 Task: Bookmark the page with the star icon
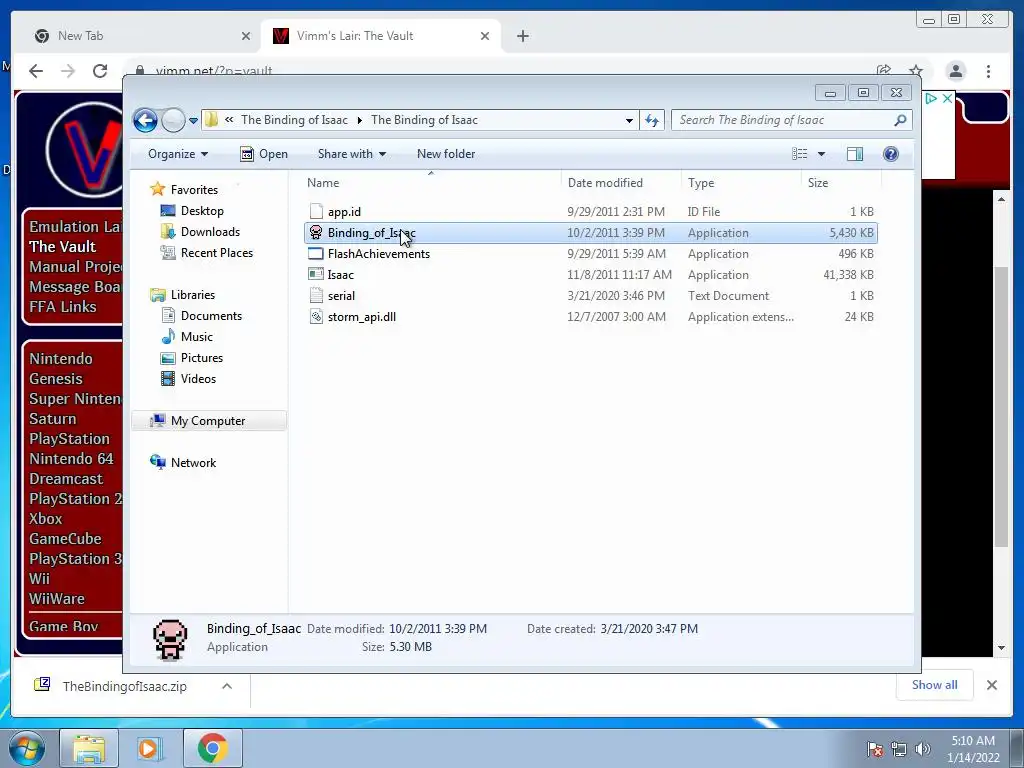(916, 70)
